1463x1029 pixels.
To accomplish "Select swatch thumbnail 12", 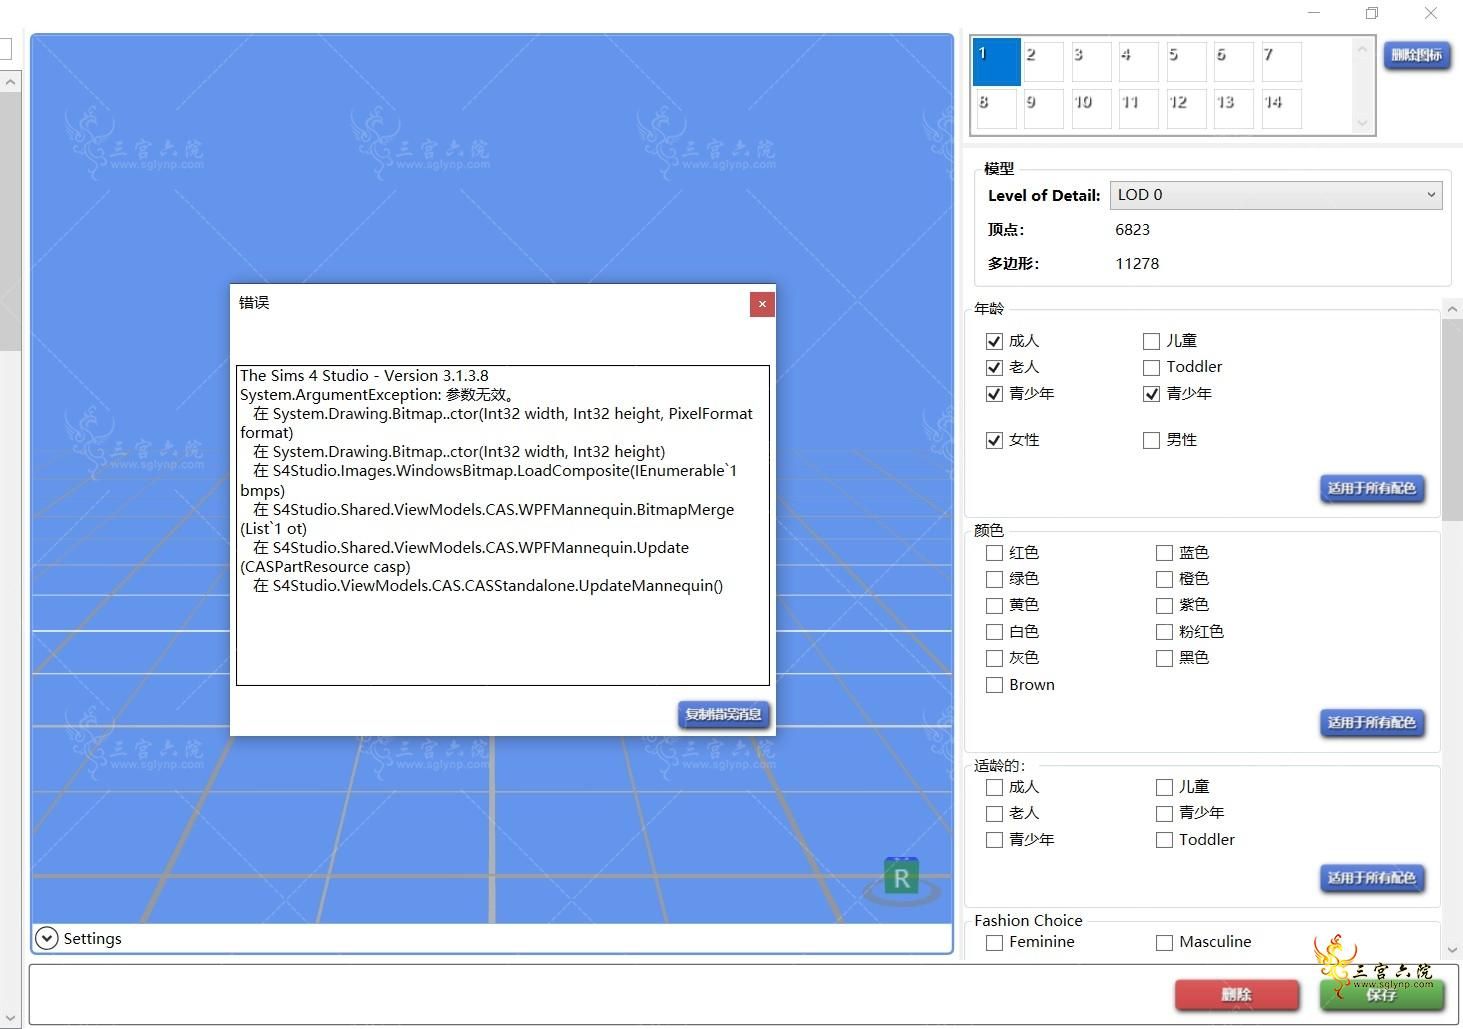I will pos(1186,108).
